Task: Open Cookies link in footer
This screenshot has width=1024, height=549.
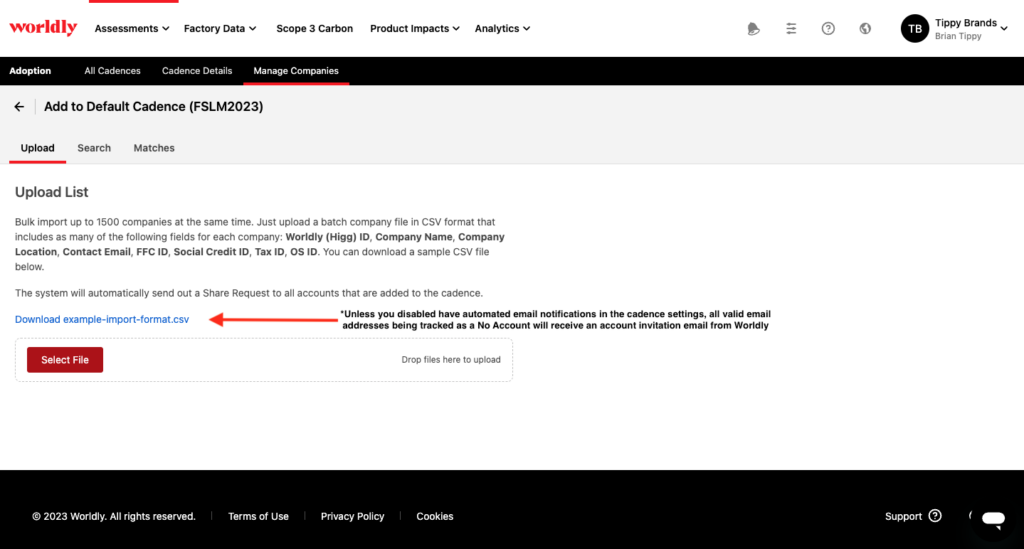Action: click(435, 516)
